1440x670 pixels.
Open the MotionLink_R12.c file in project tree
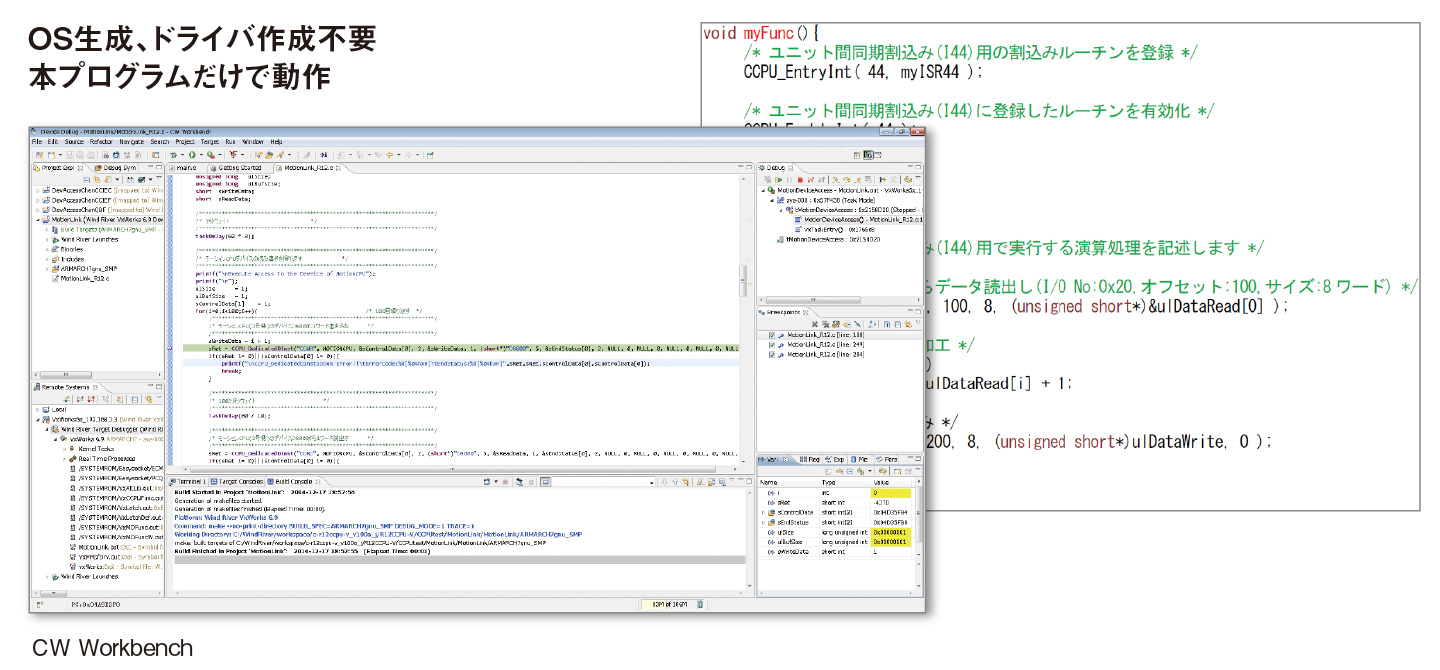pos(86,279)
